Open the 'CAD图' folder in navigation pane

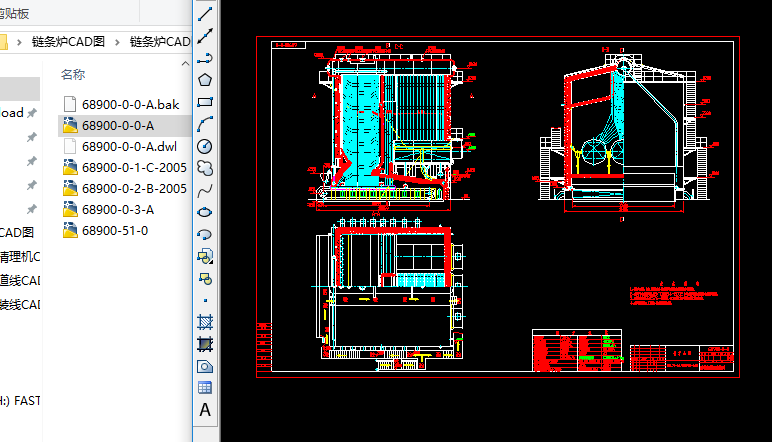[17, 232]
